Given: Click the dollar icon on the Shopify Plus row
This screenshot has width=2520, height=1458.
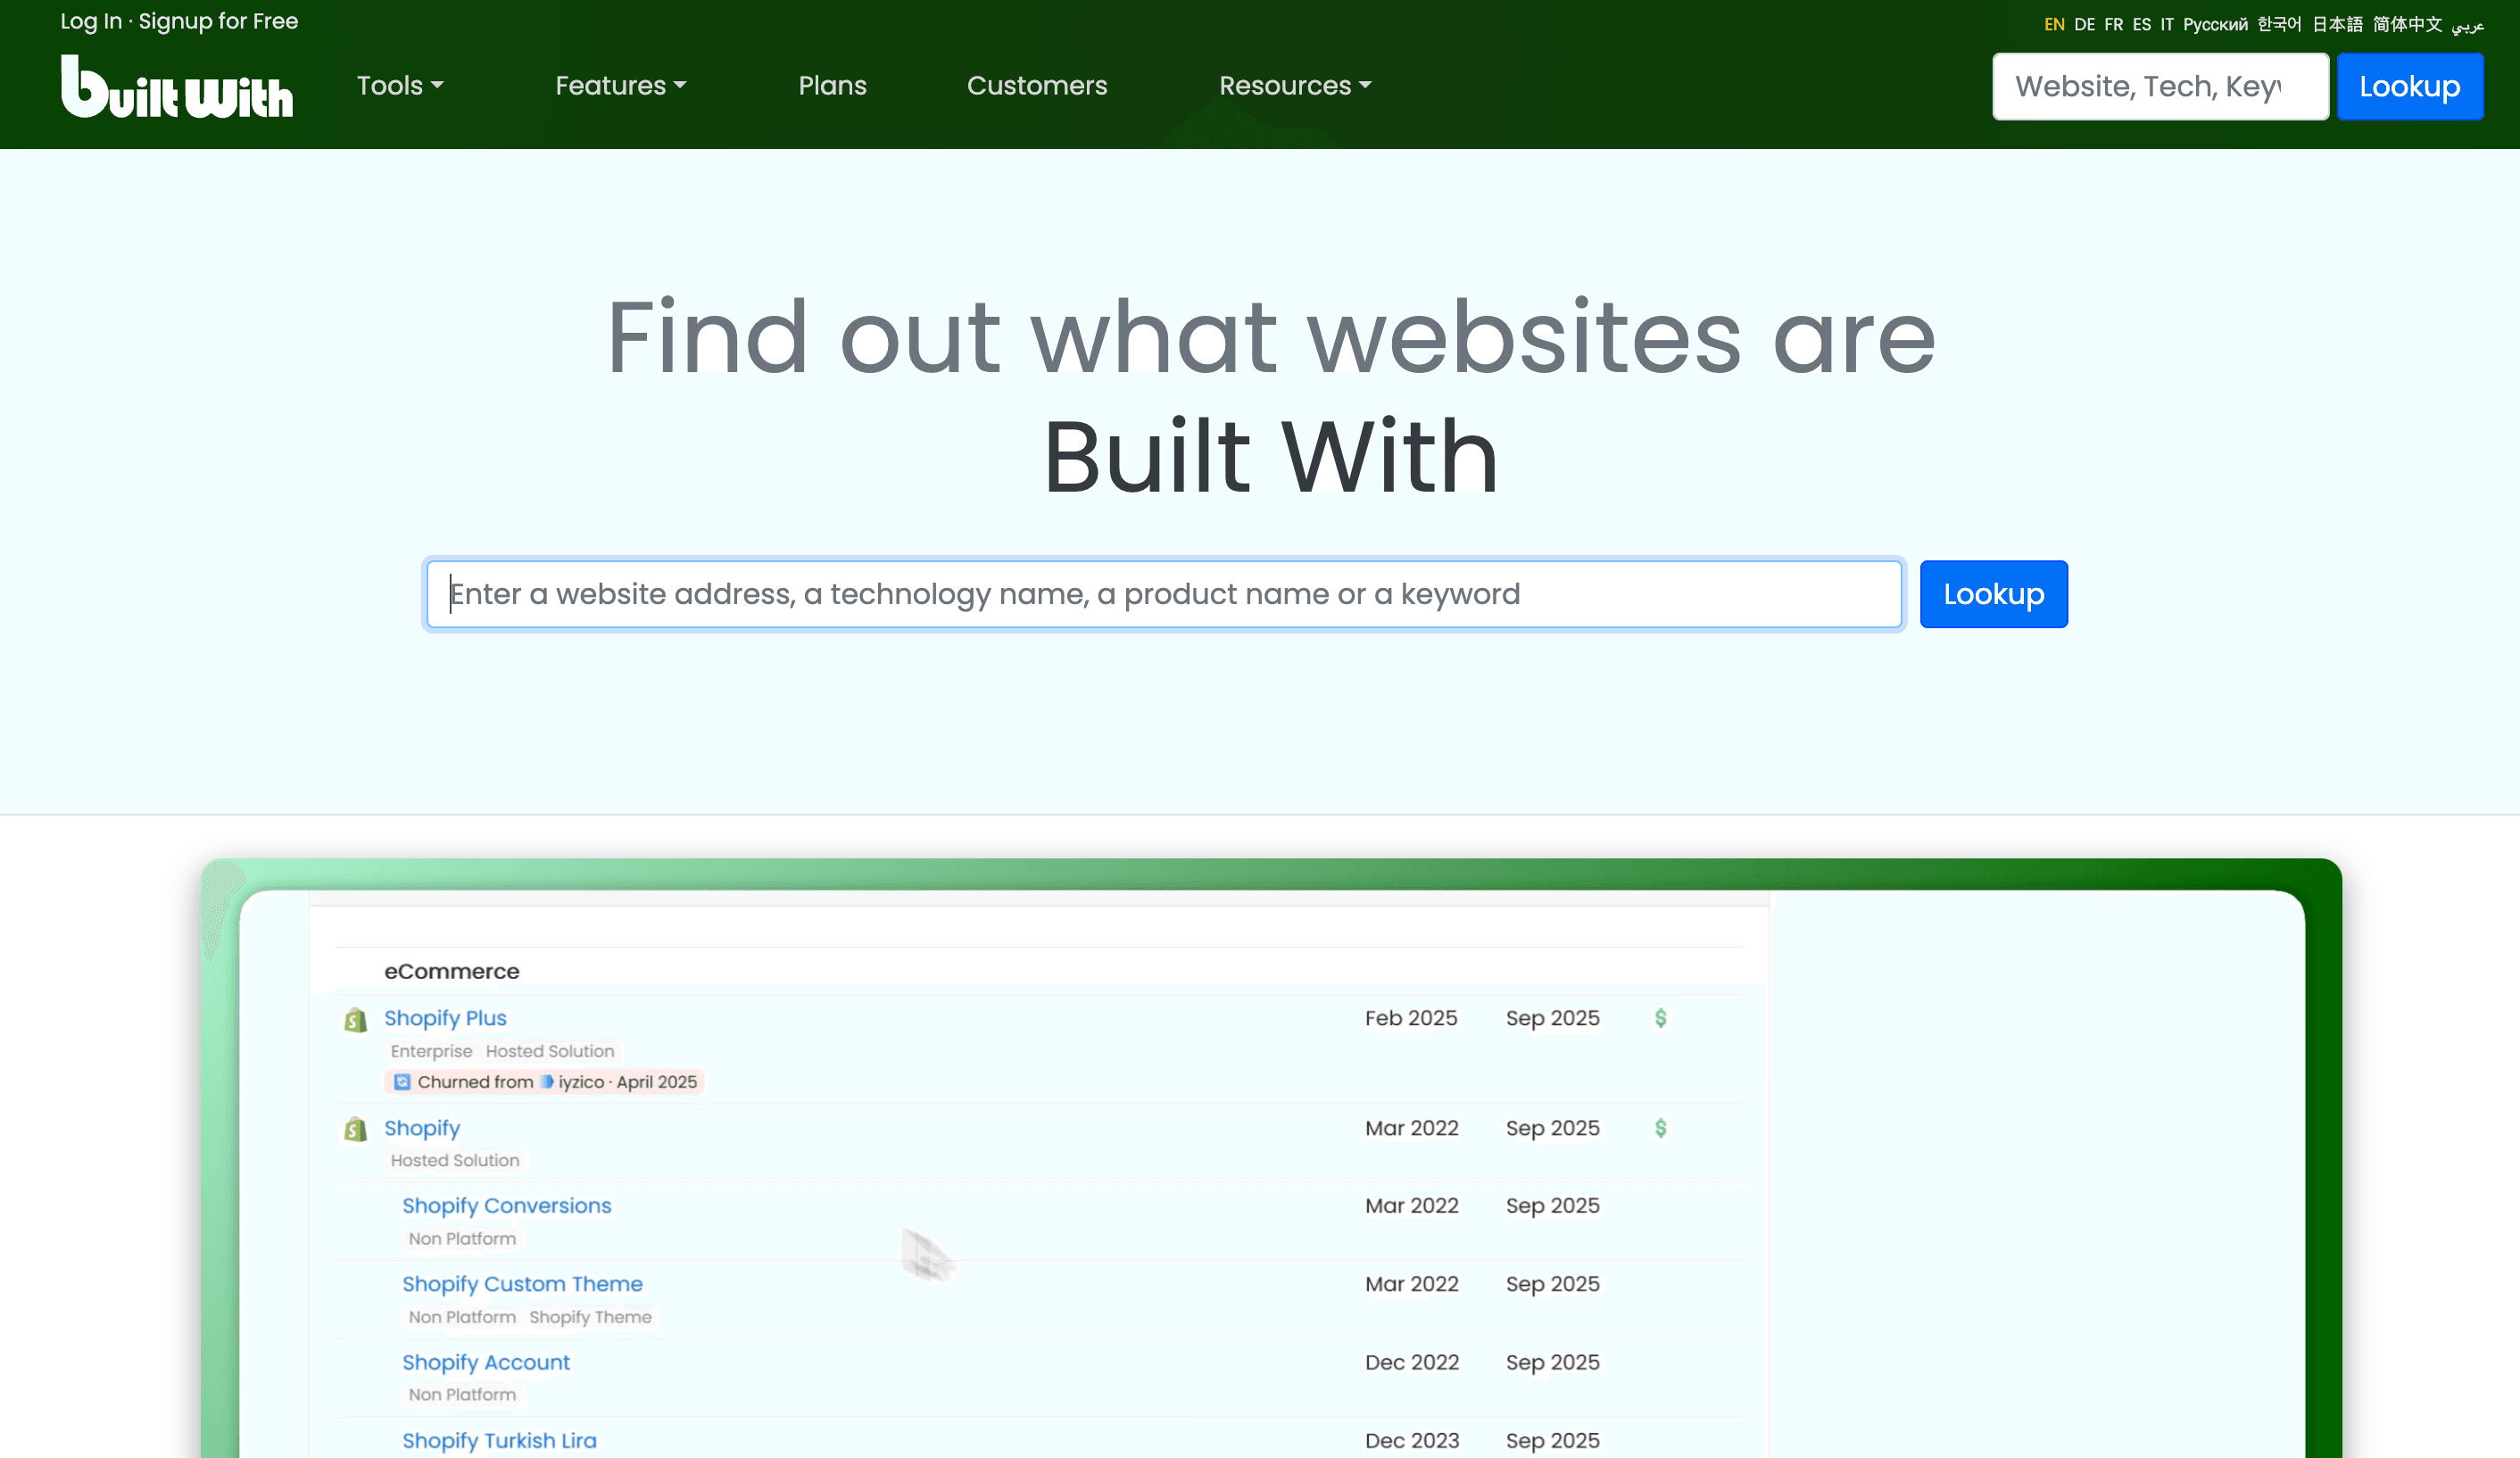Looking at the screenshot, I should [x=1660, y=1018].
